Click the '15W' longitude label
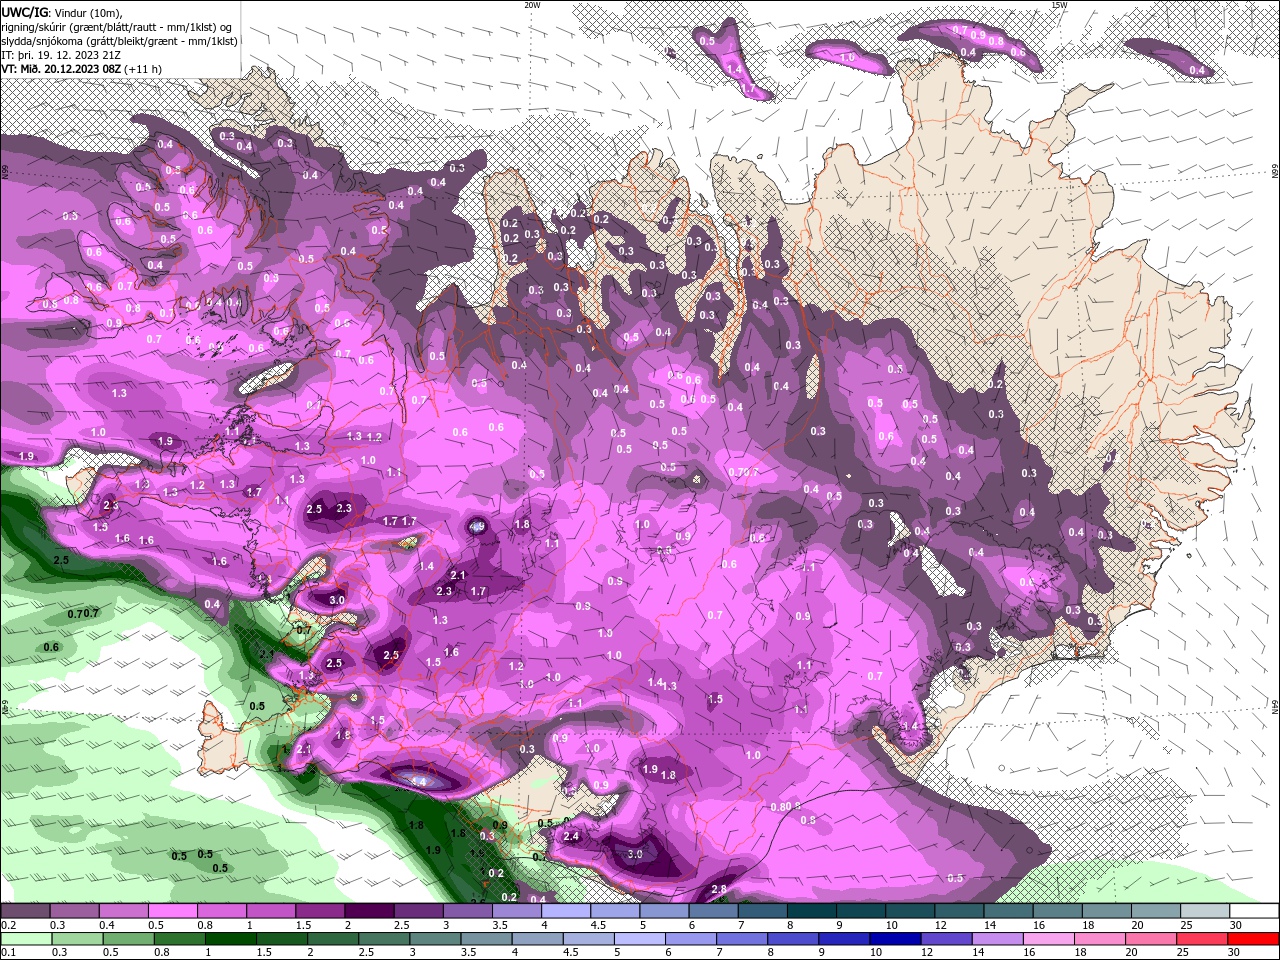The image size is (1280, 960). [x=1059, y=5]
